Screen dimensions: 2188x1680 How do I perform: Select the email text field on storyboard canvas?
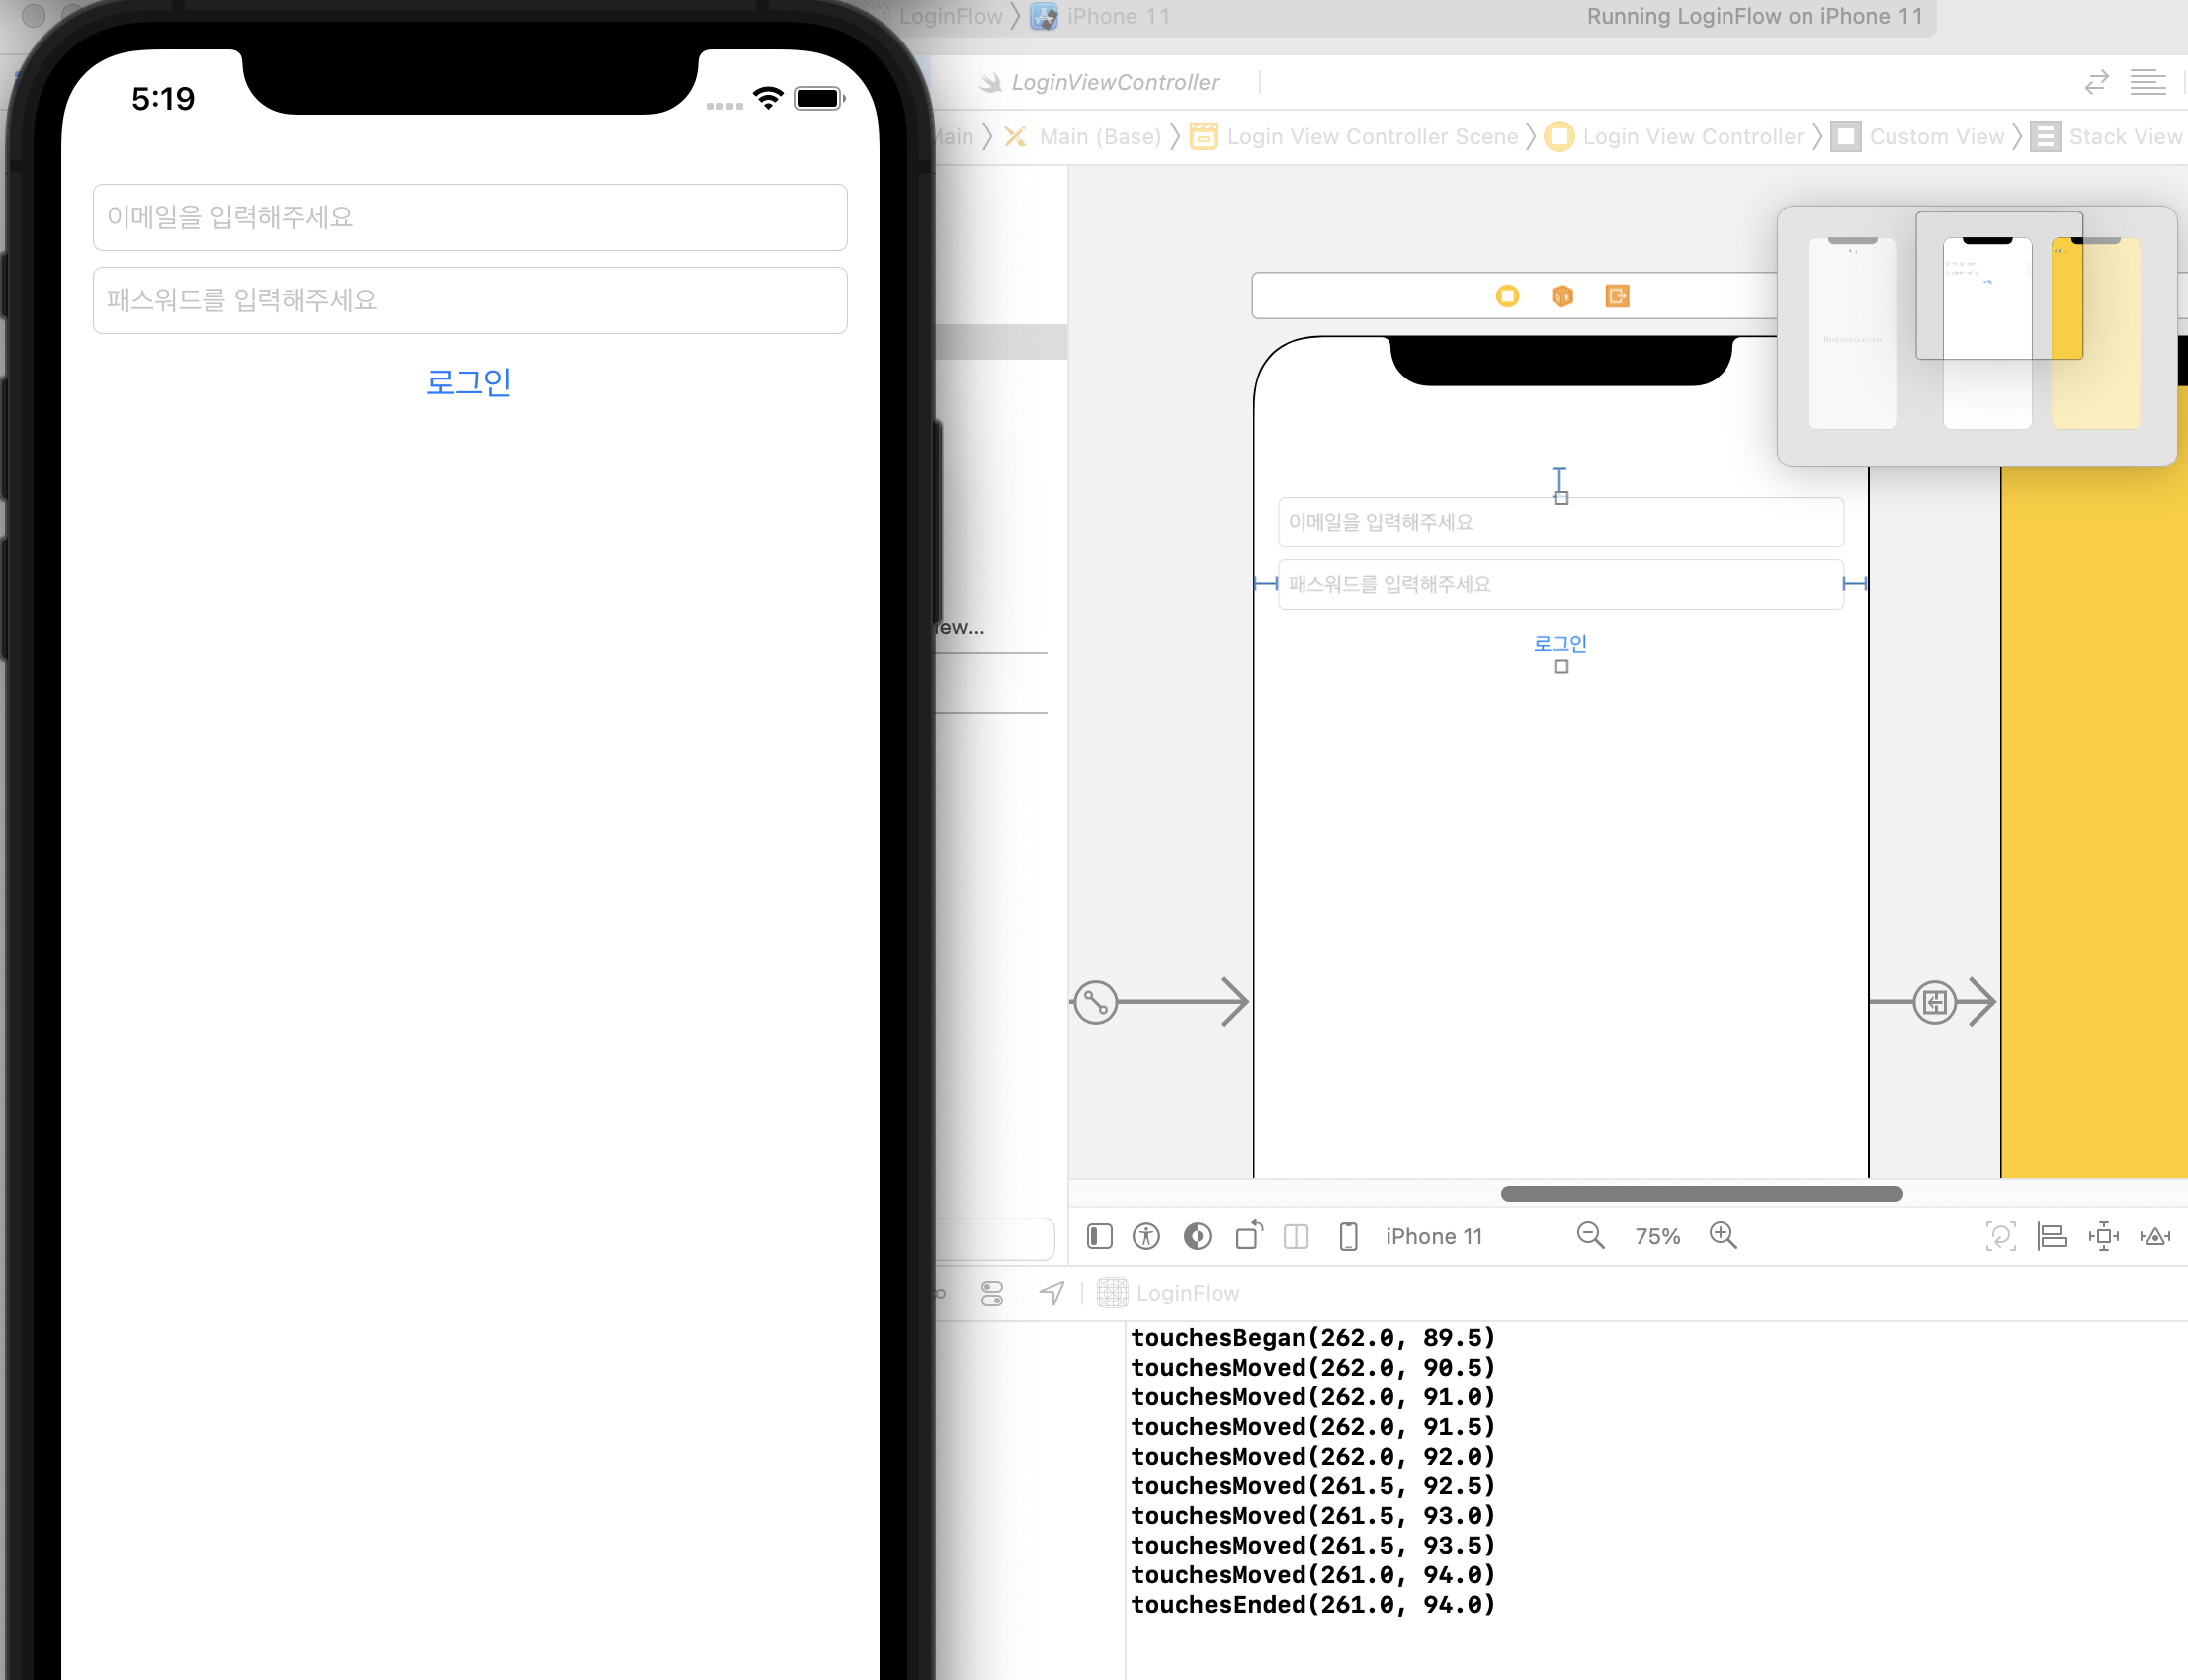(1561, 522)
